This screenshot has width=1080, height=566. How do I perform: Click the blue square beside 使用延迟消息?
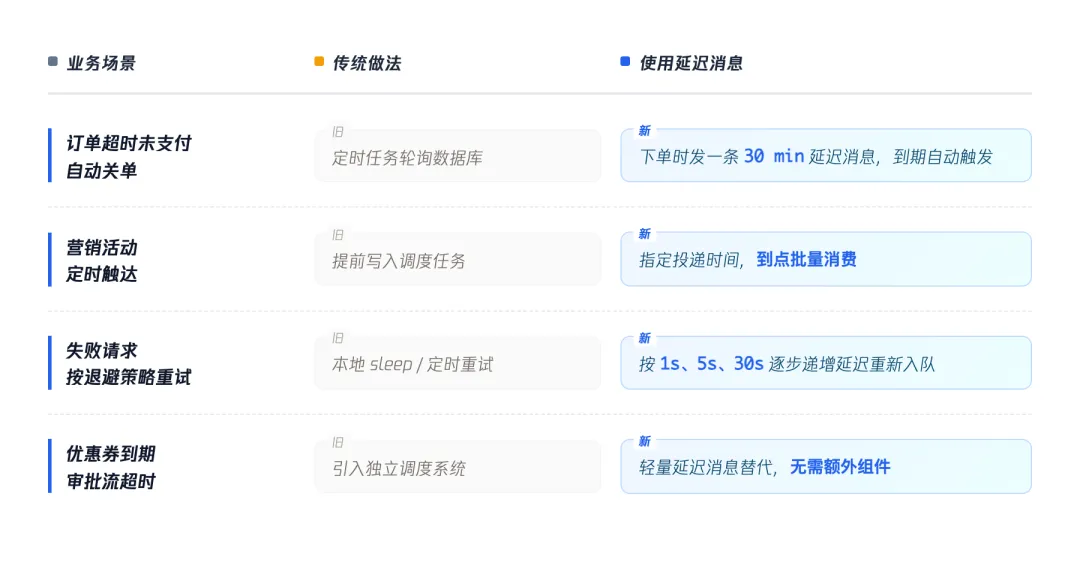click(625, 61)
